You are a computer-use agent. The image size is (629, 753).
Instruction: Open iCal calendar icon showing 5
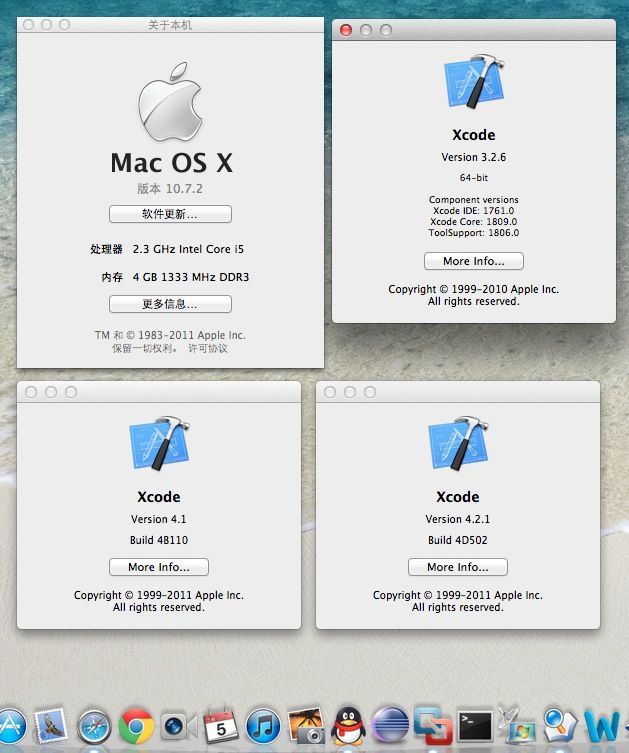point(221,725)
